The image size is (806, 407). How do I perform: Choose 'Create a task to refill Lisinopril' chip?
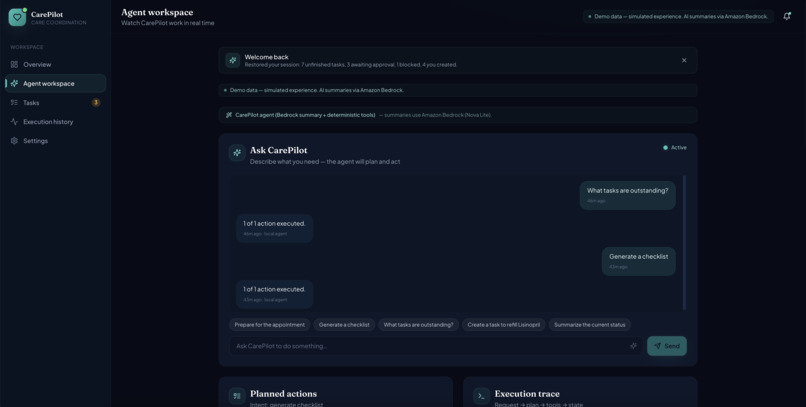tap(504, 325)
